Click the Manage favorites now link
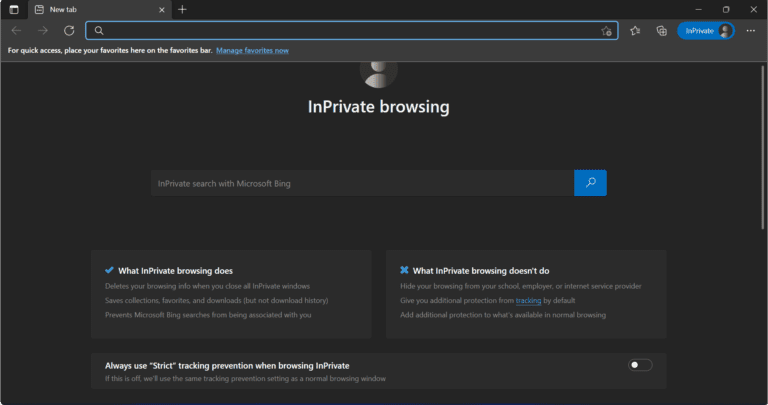This screenshot has height=405, width=768. (x=252, y=50)
